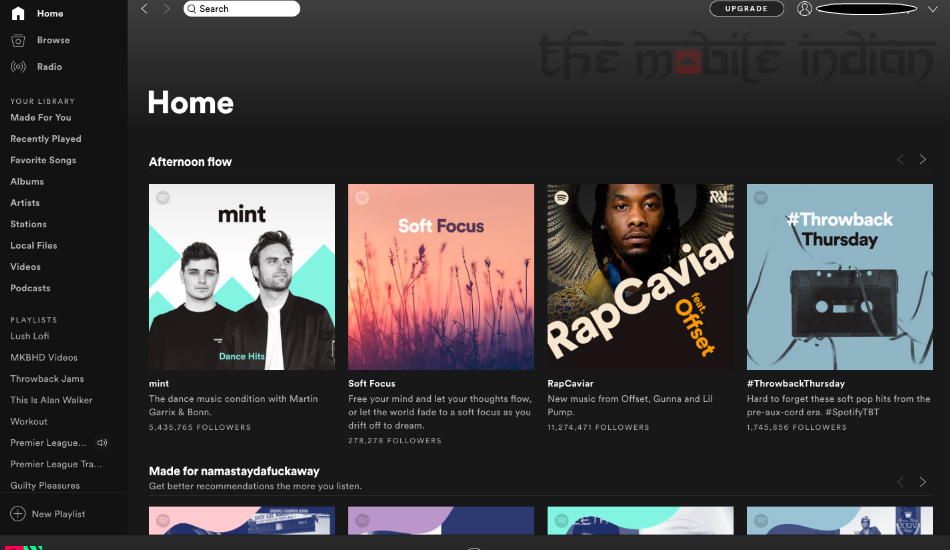Open third Made for you teal thumbnail
Screen dimensions: 950x550
pos(640,521)
